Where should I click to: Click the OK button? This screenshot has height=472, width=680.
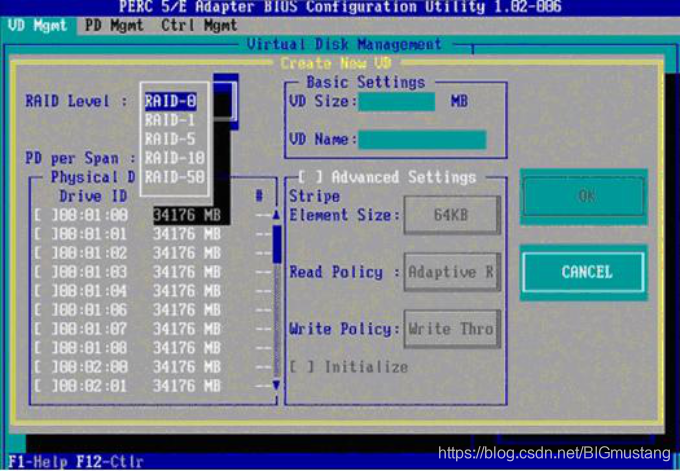[584, 197]
